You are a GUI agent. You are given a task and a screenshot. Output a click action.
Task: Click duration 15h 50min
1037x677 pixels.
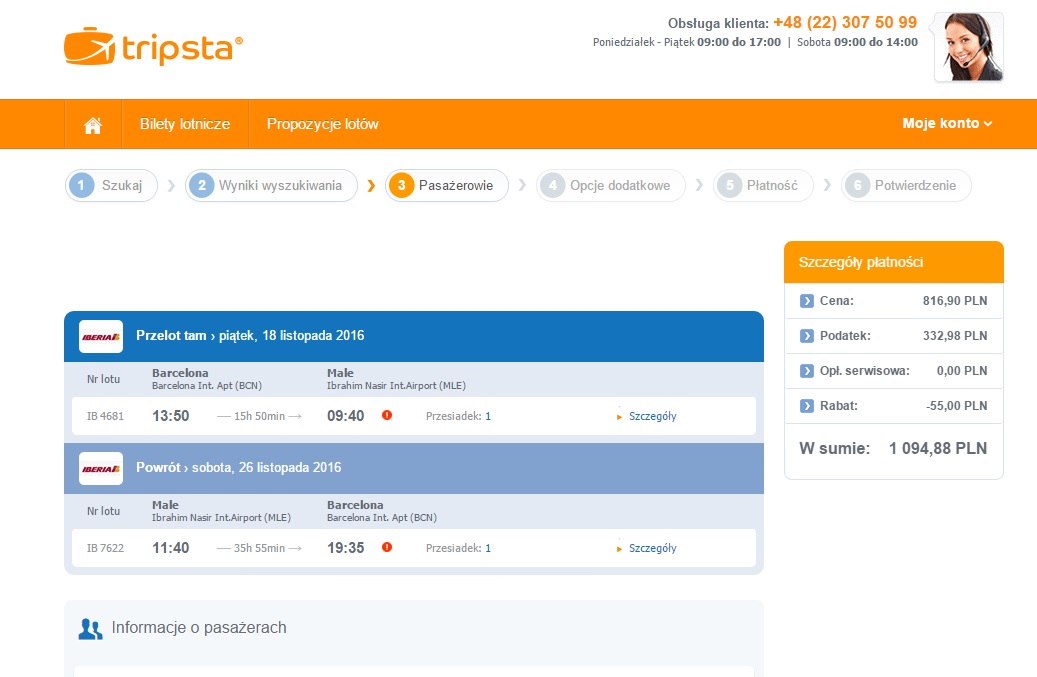pyautogui.click(x=259, y=417)
